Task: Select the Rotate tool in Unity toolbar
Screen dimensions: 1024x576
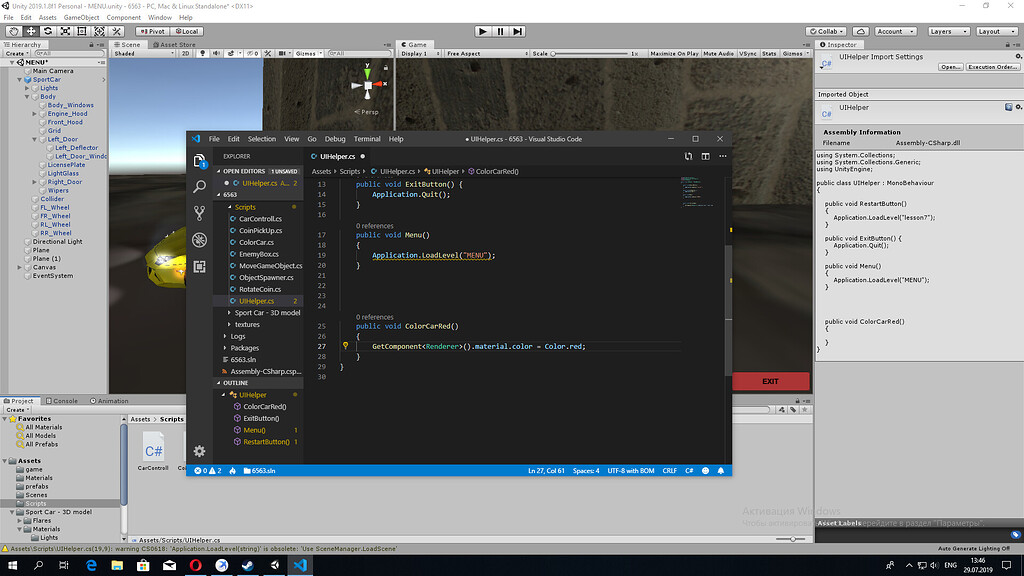Action: pyautogui.click(x=48, y=31)
